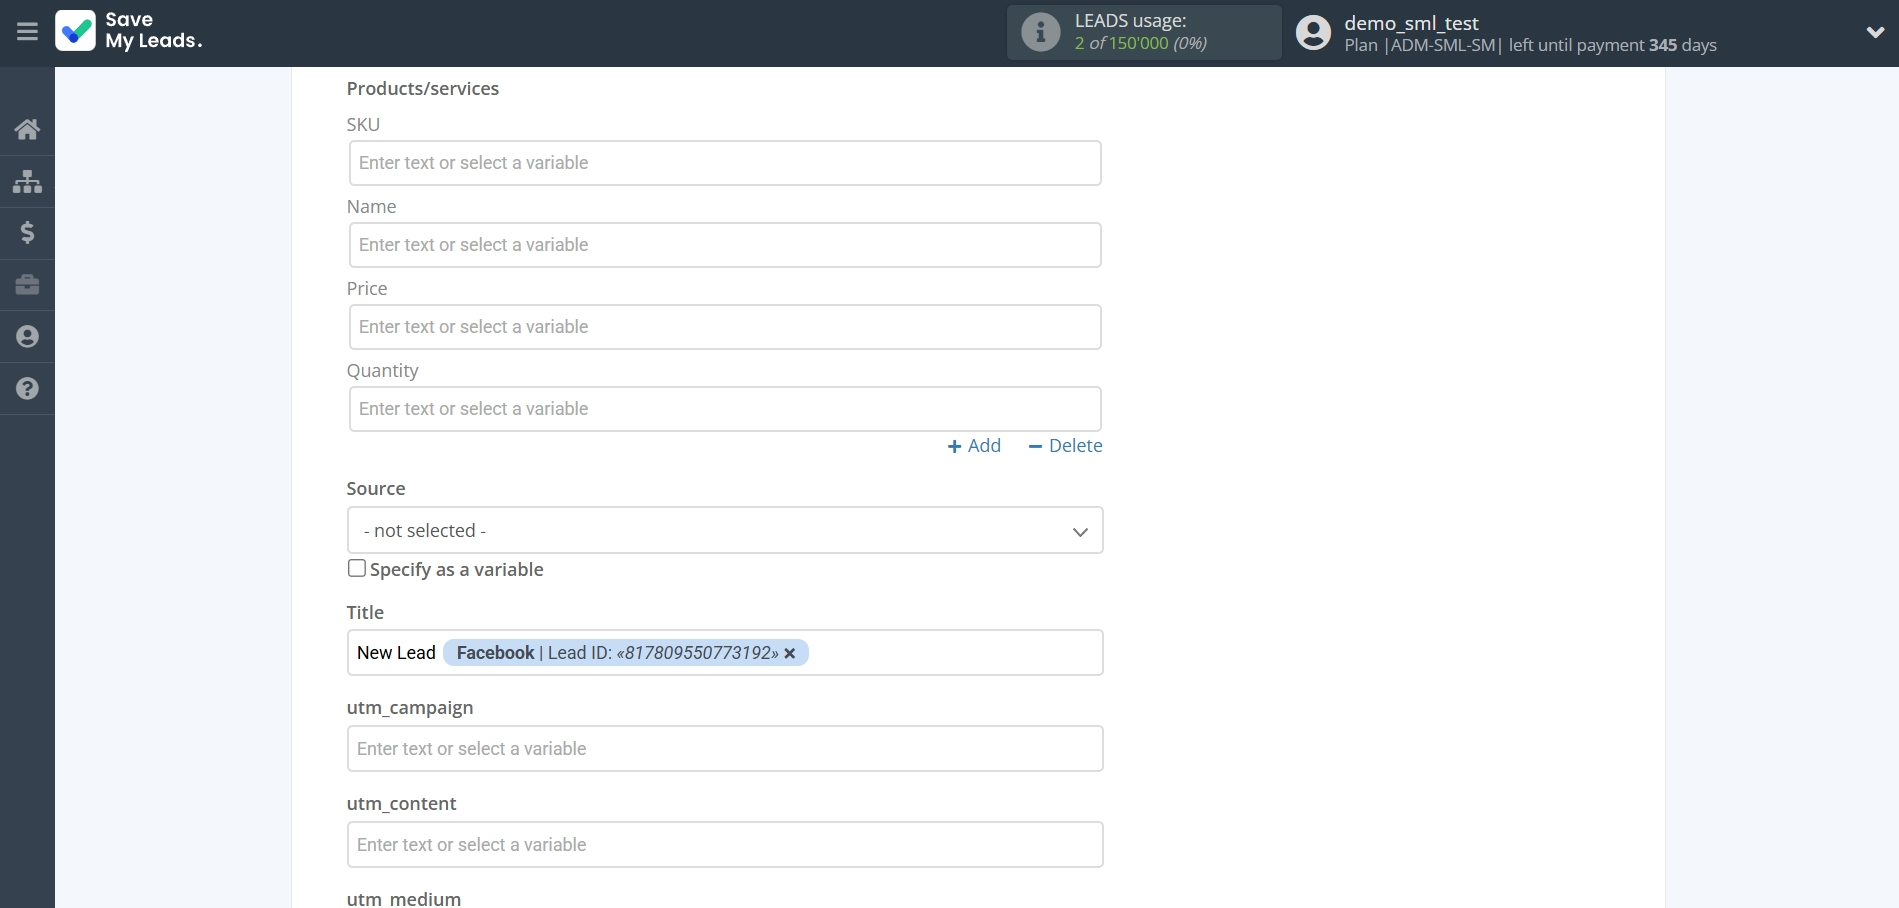Image resolution: width=1899 pixels, height=908 pixels.
Task: Add another product with the Add button
Action: coord(973,446)
